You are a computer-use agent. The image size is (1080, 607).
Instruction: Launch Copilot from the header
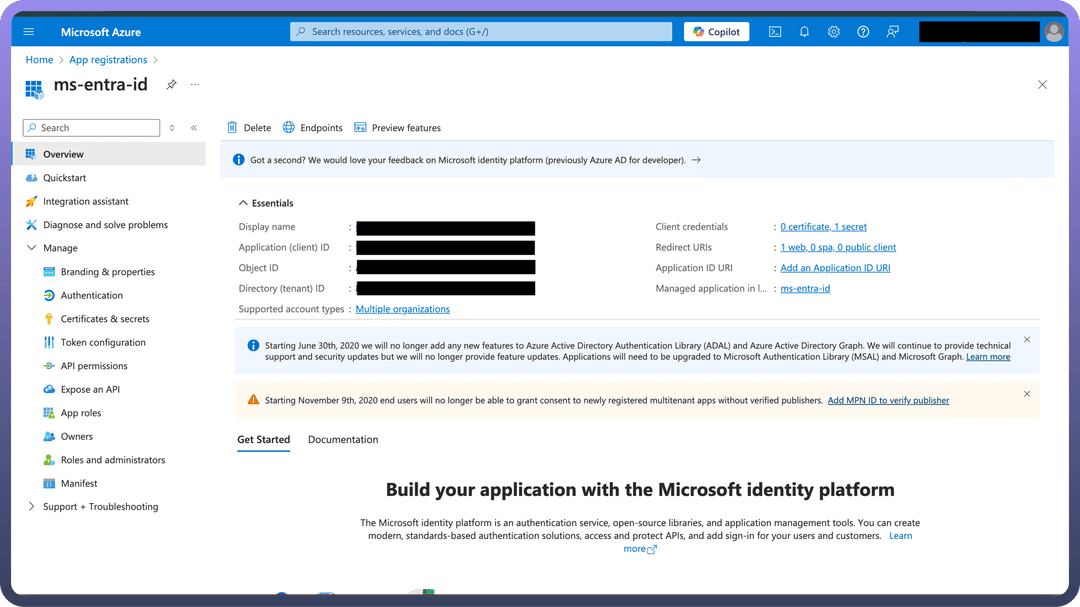[716, 32]
